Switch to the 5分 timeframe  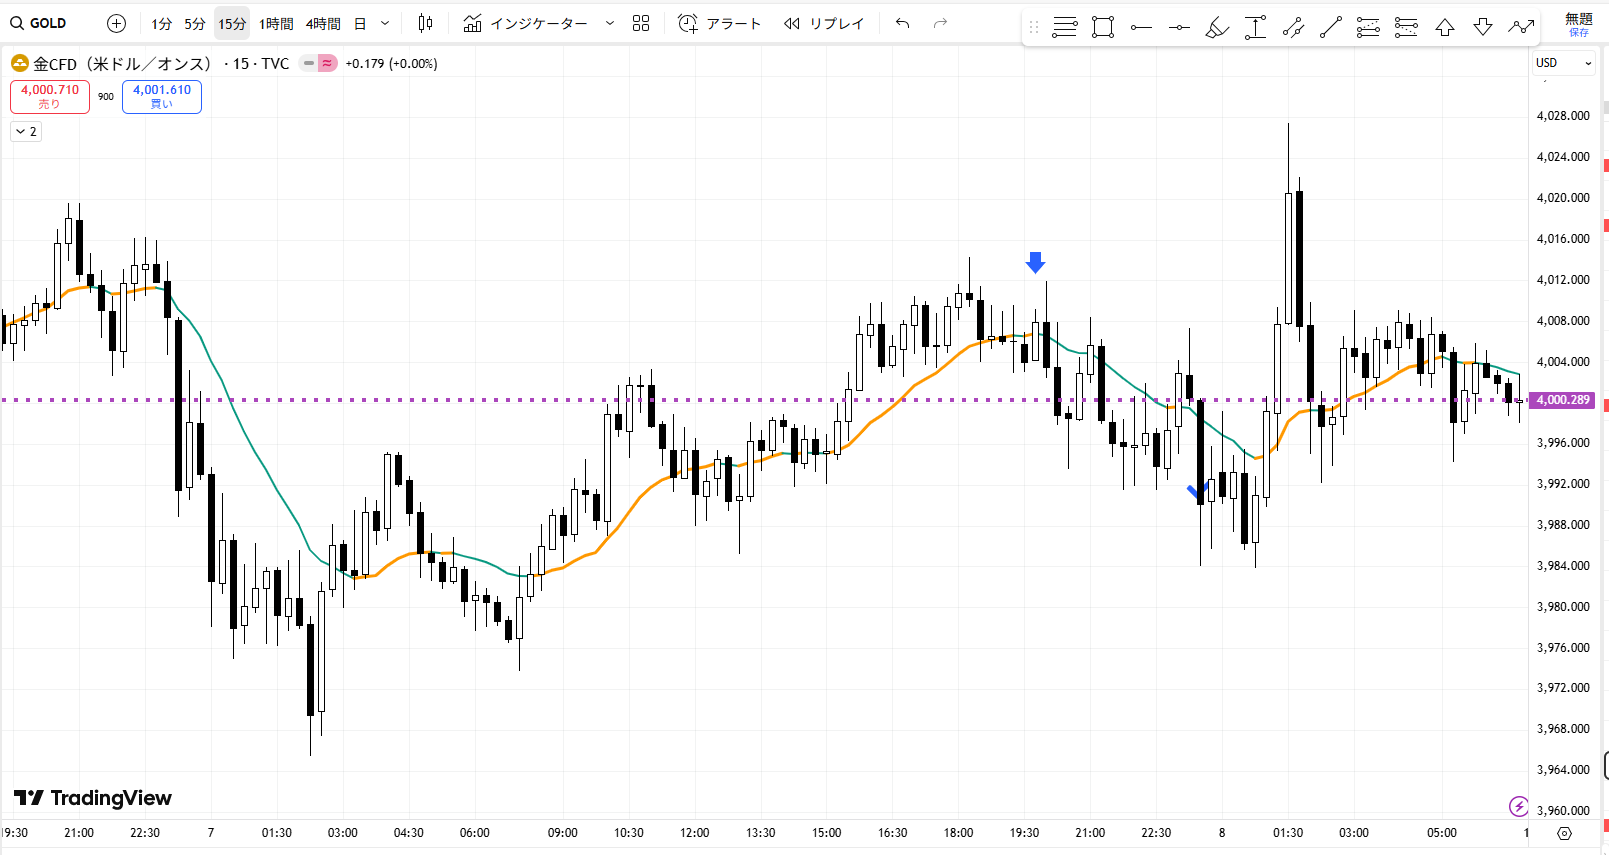pyautogui.click(x=194, y=23)
